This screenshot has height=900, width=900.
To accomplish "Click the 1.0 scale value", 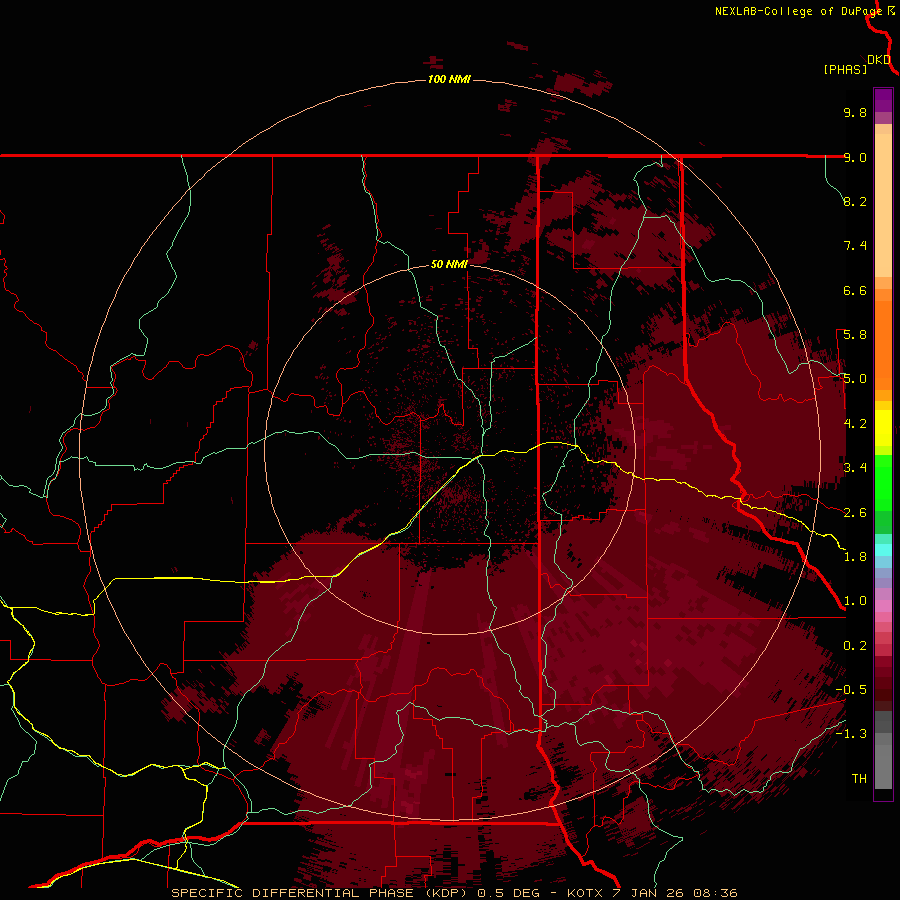I will tap(855, 601).
